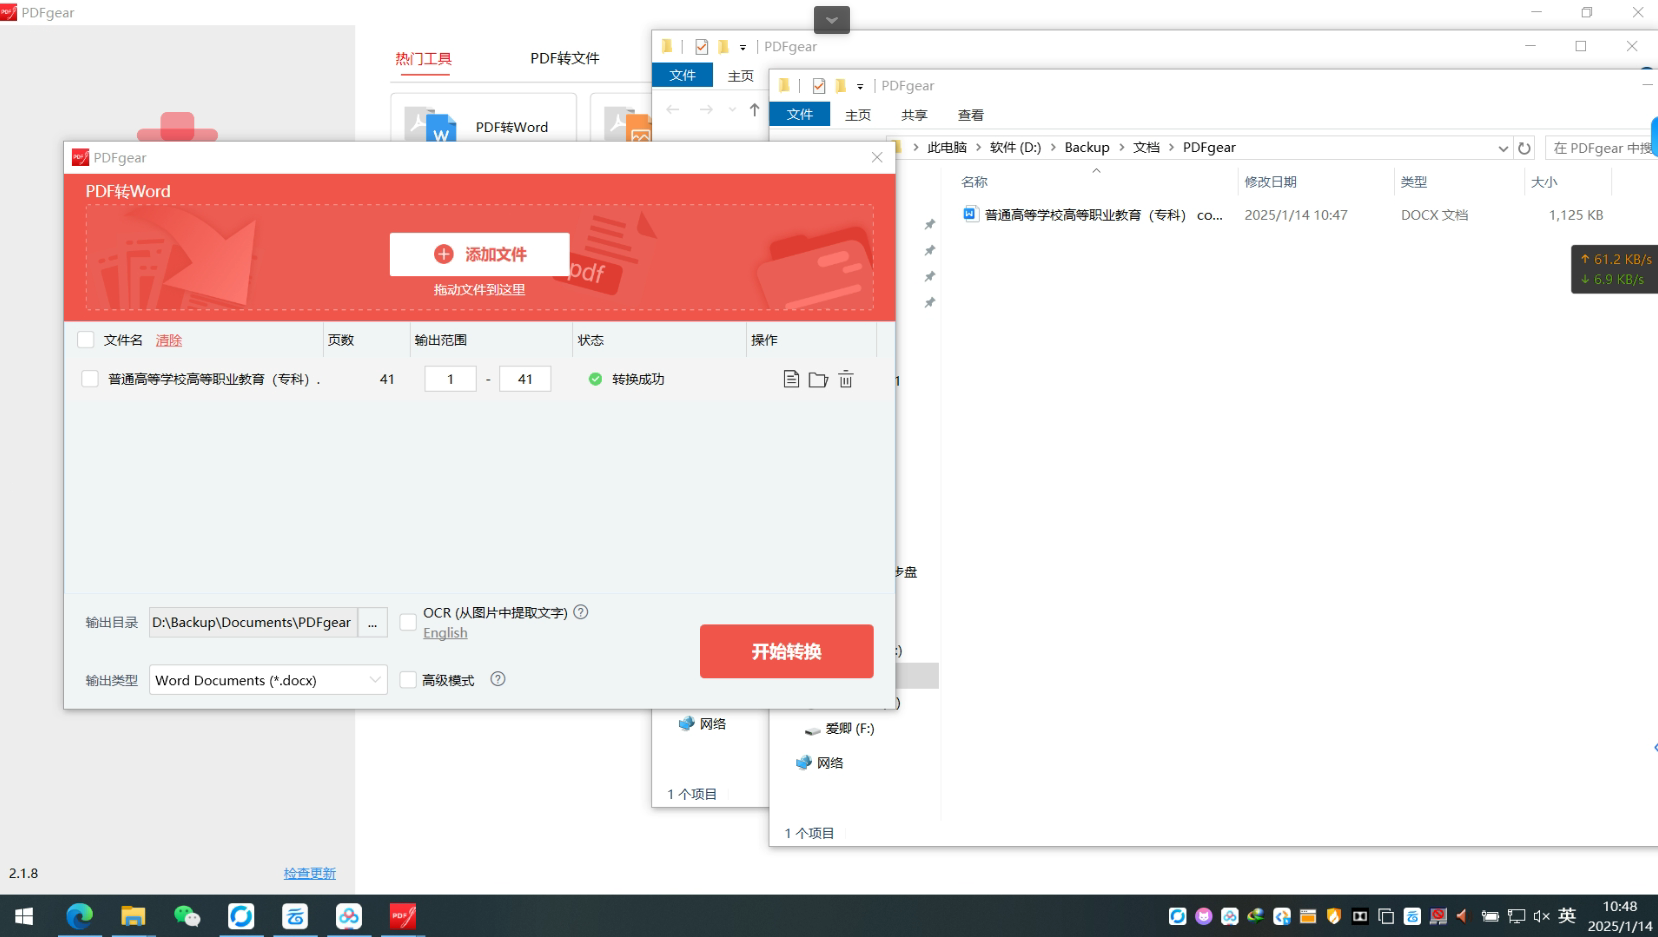Select 网络 in front Explorer navigation pane
Screen dimensions: 1658x937
click(820, 763)
